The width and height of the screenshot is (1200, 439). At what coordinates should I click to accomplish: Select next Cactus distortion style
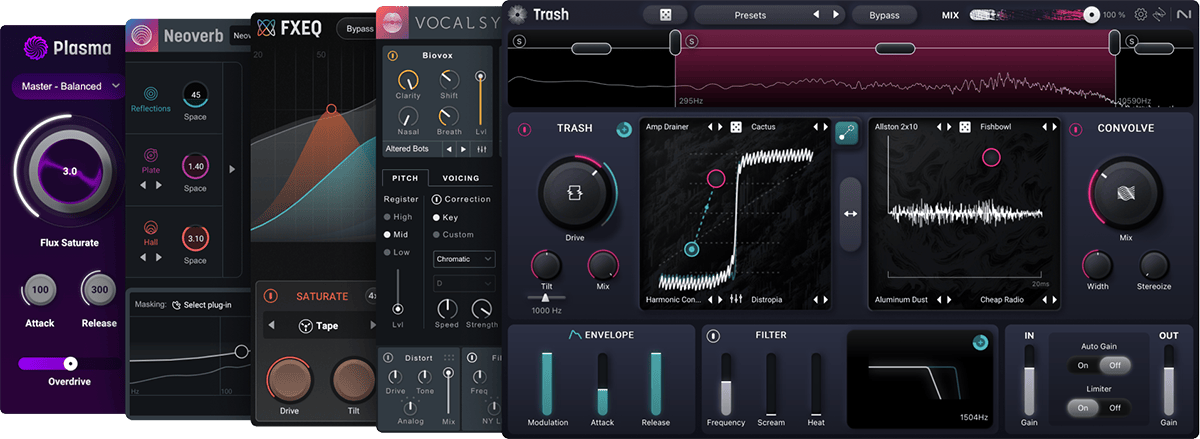point(825,127)
